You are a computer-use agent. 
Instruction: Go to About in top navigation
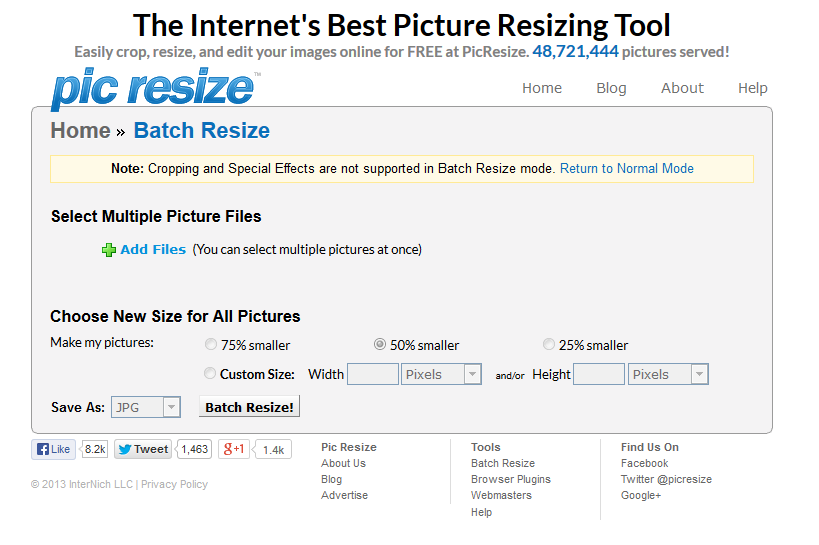[x=682, y=88]
